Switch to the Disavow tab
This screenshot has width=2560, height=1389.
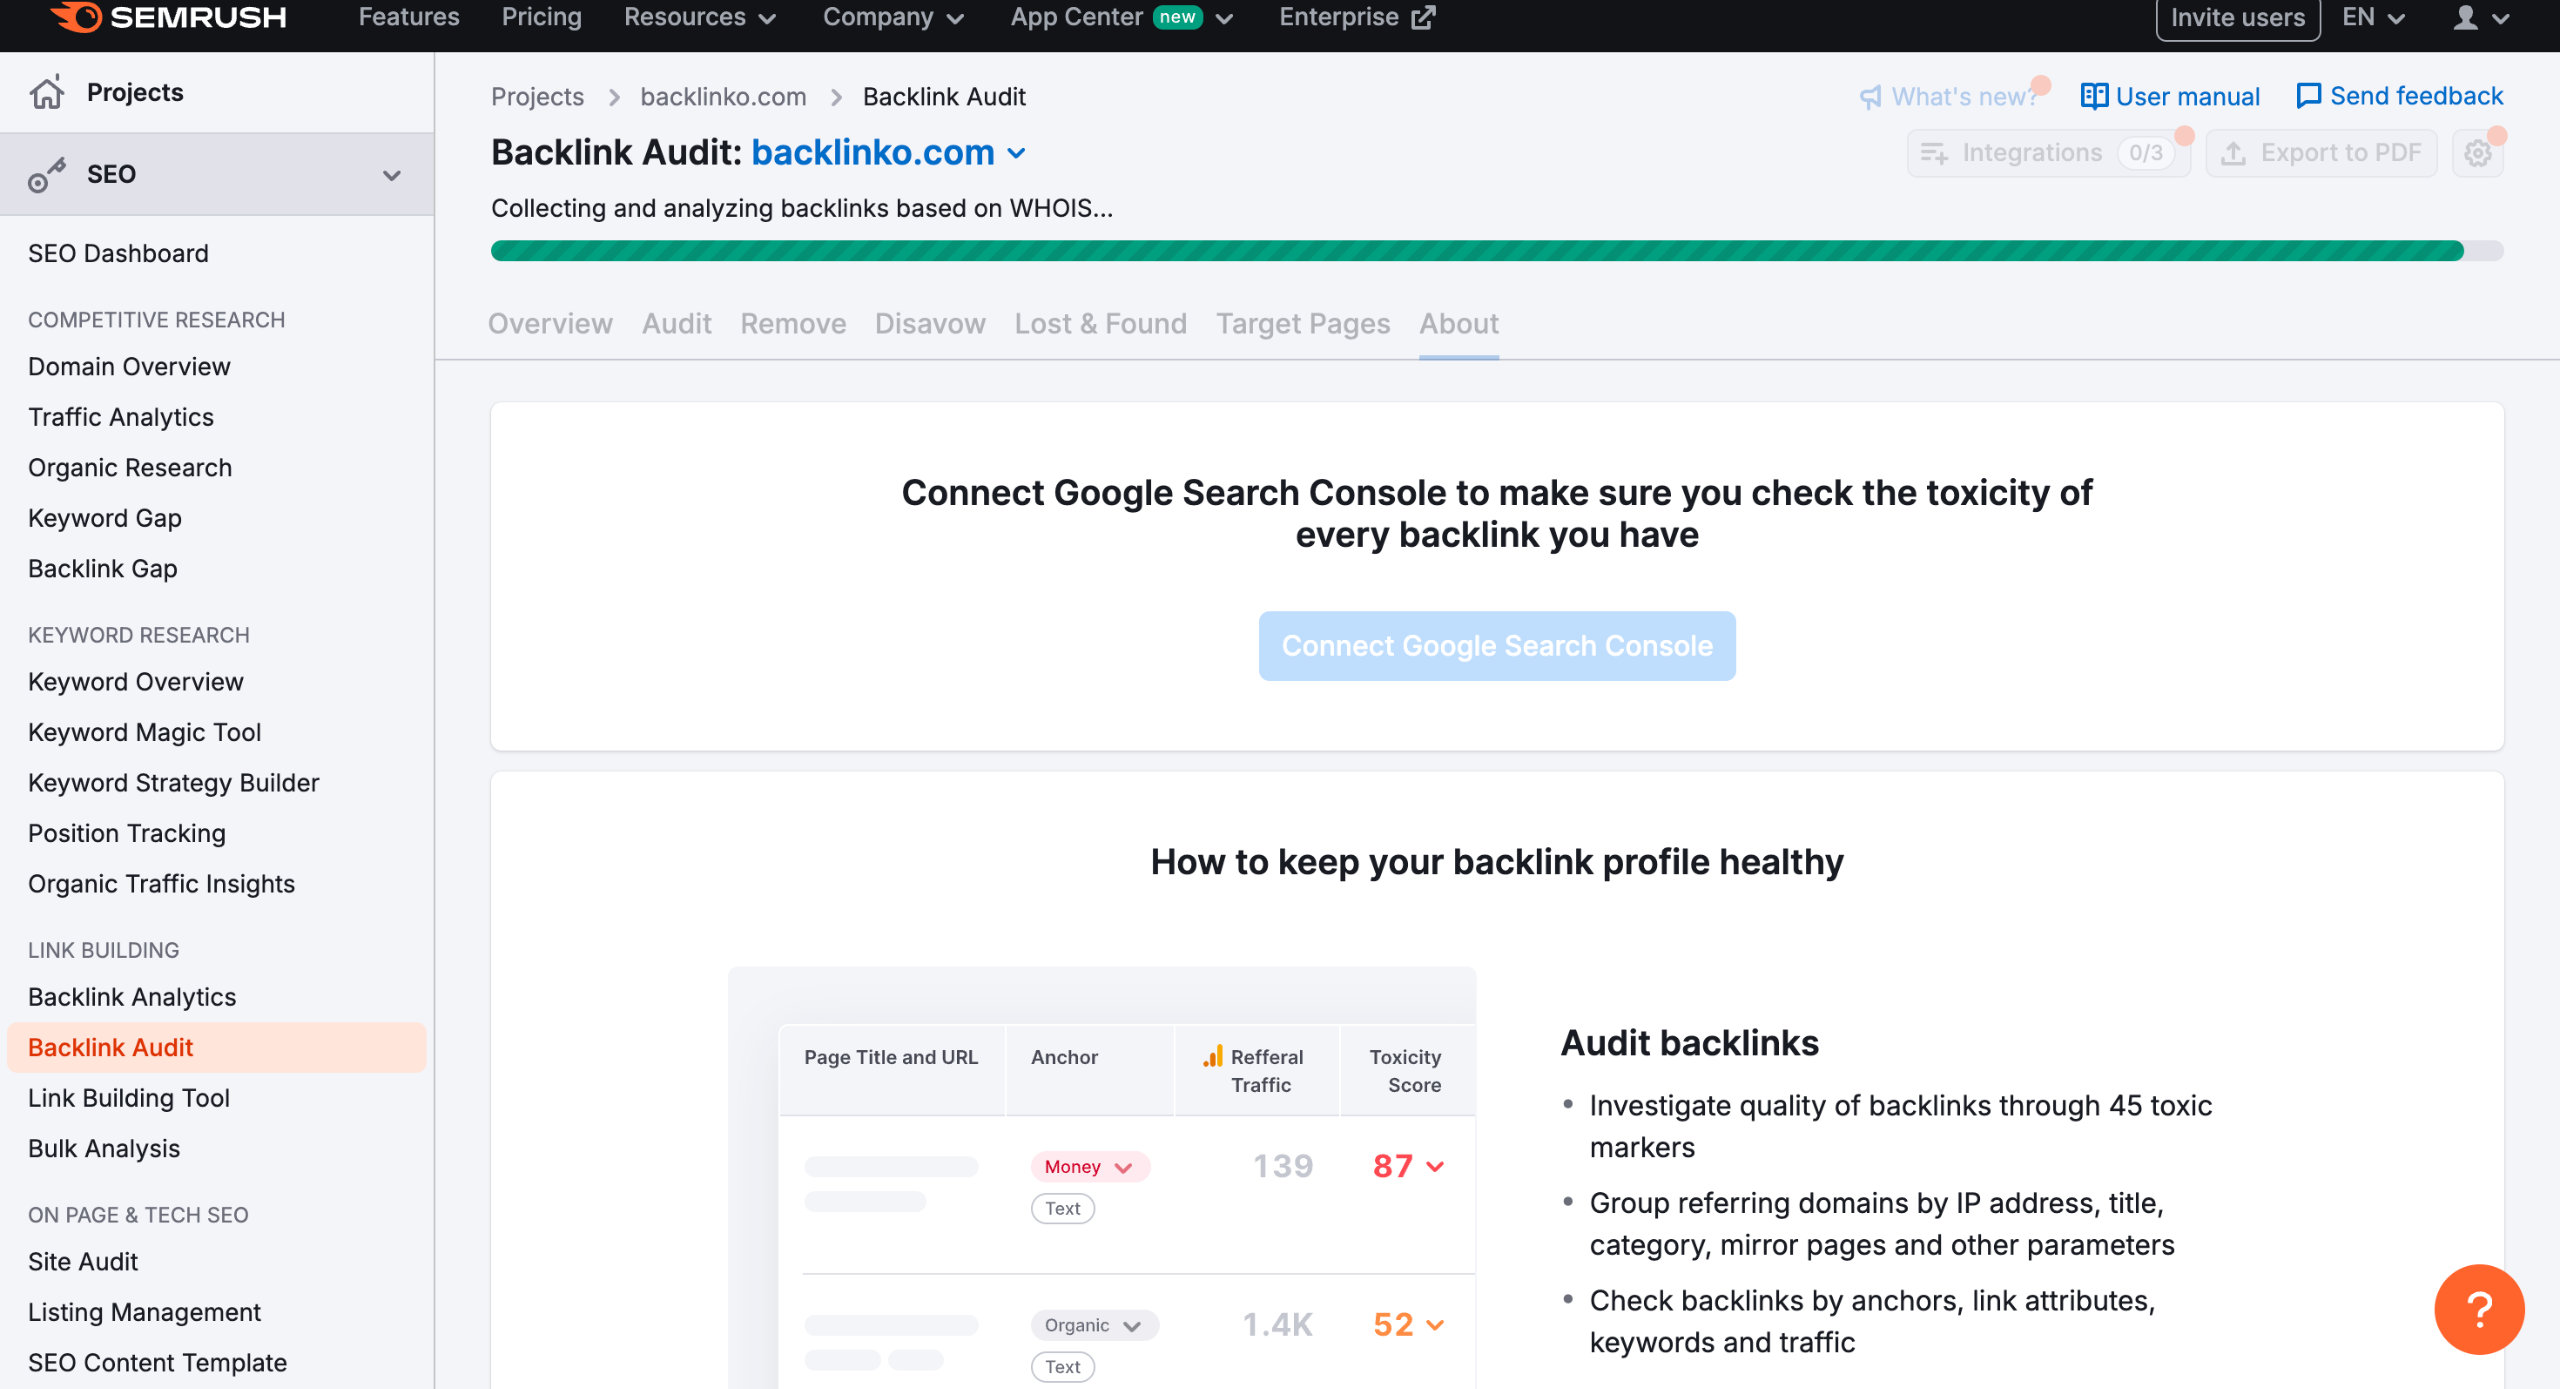click(929, 324)
